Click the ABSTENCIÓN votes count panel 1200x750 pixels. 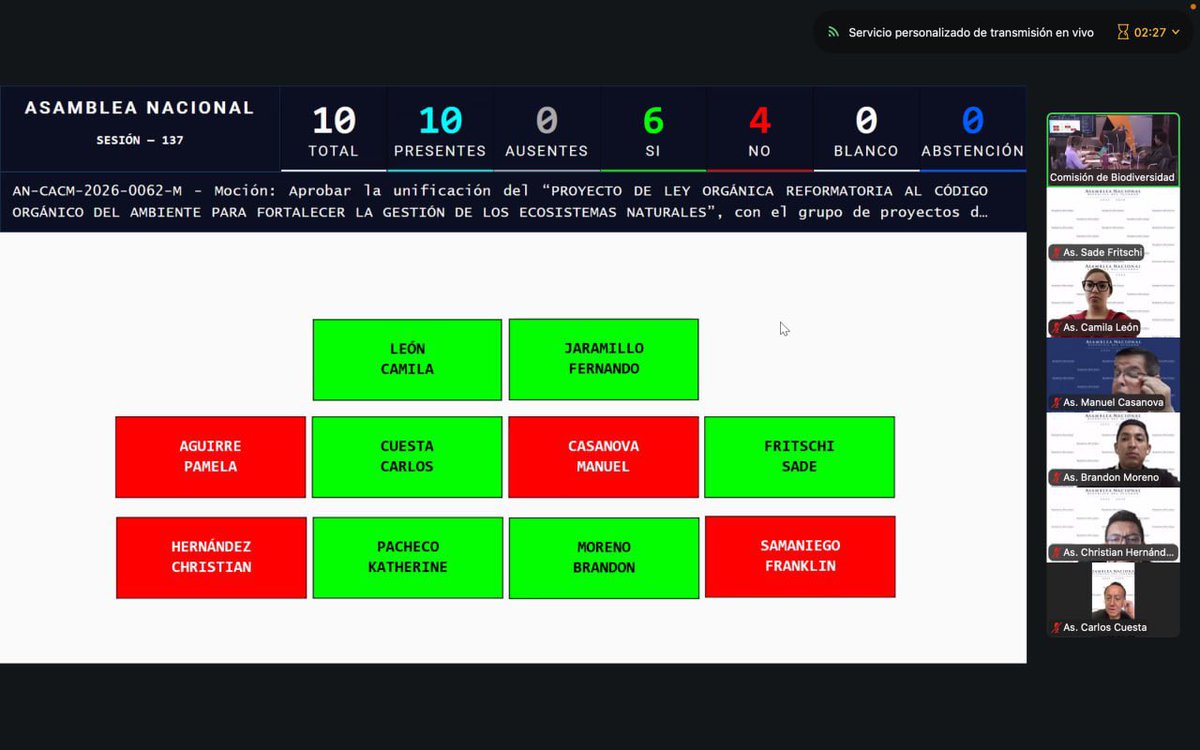click(972, 129)
